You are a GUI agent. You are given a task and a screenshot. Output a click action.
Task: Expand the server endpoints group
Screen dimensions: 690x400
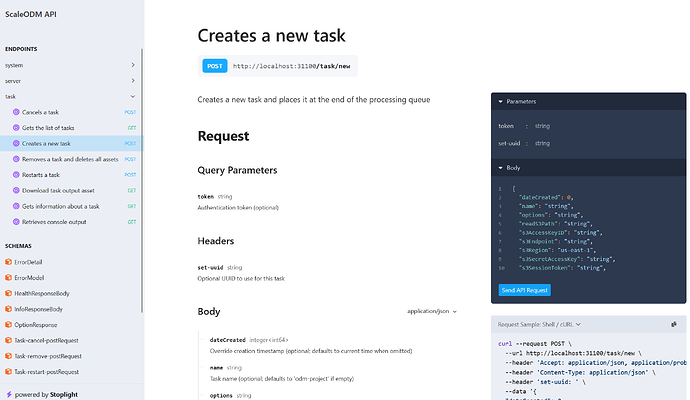pos(133,81)
